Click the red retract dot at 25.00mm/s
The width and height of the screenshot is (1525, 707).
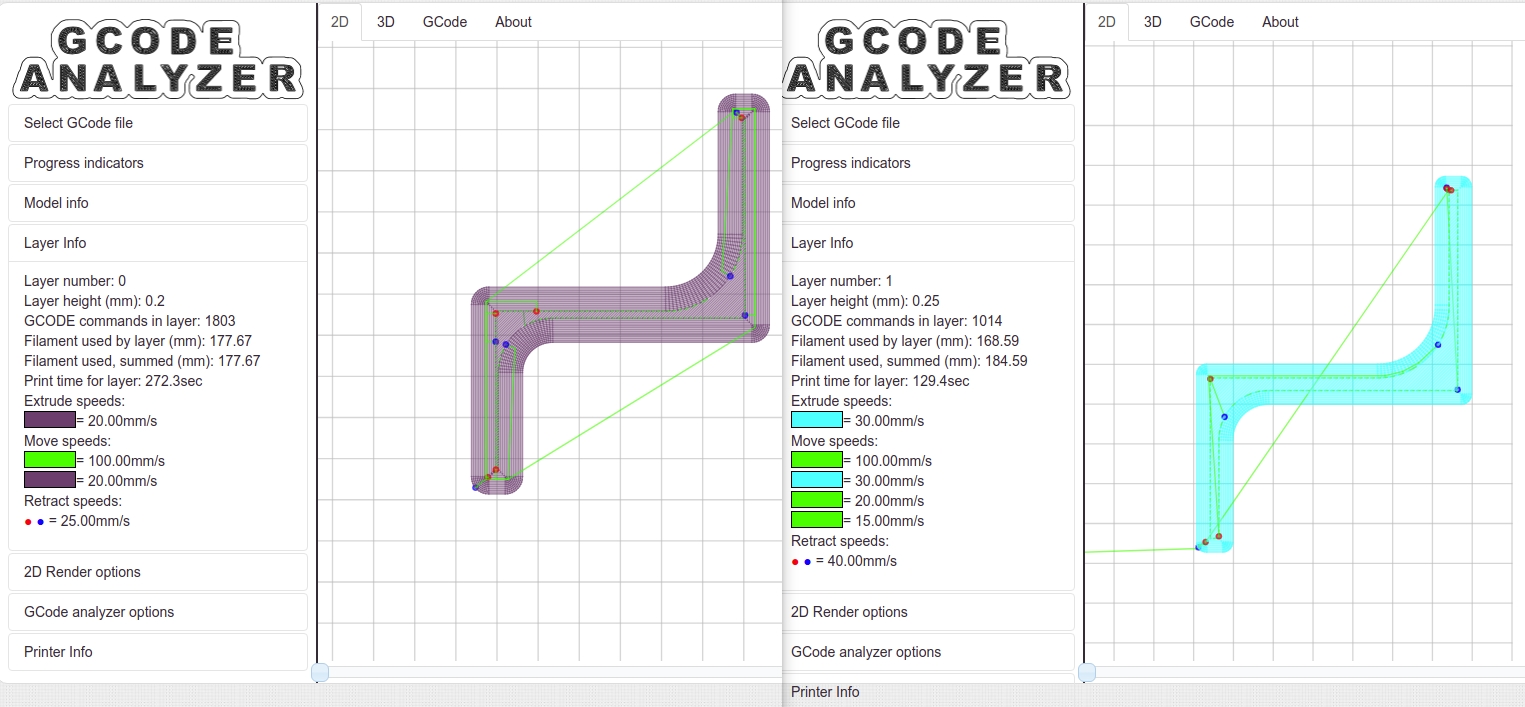tap(28, 522)
